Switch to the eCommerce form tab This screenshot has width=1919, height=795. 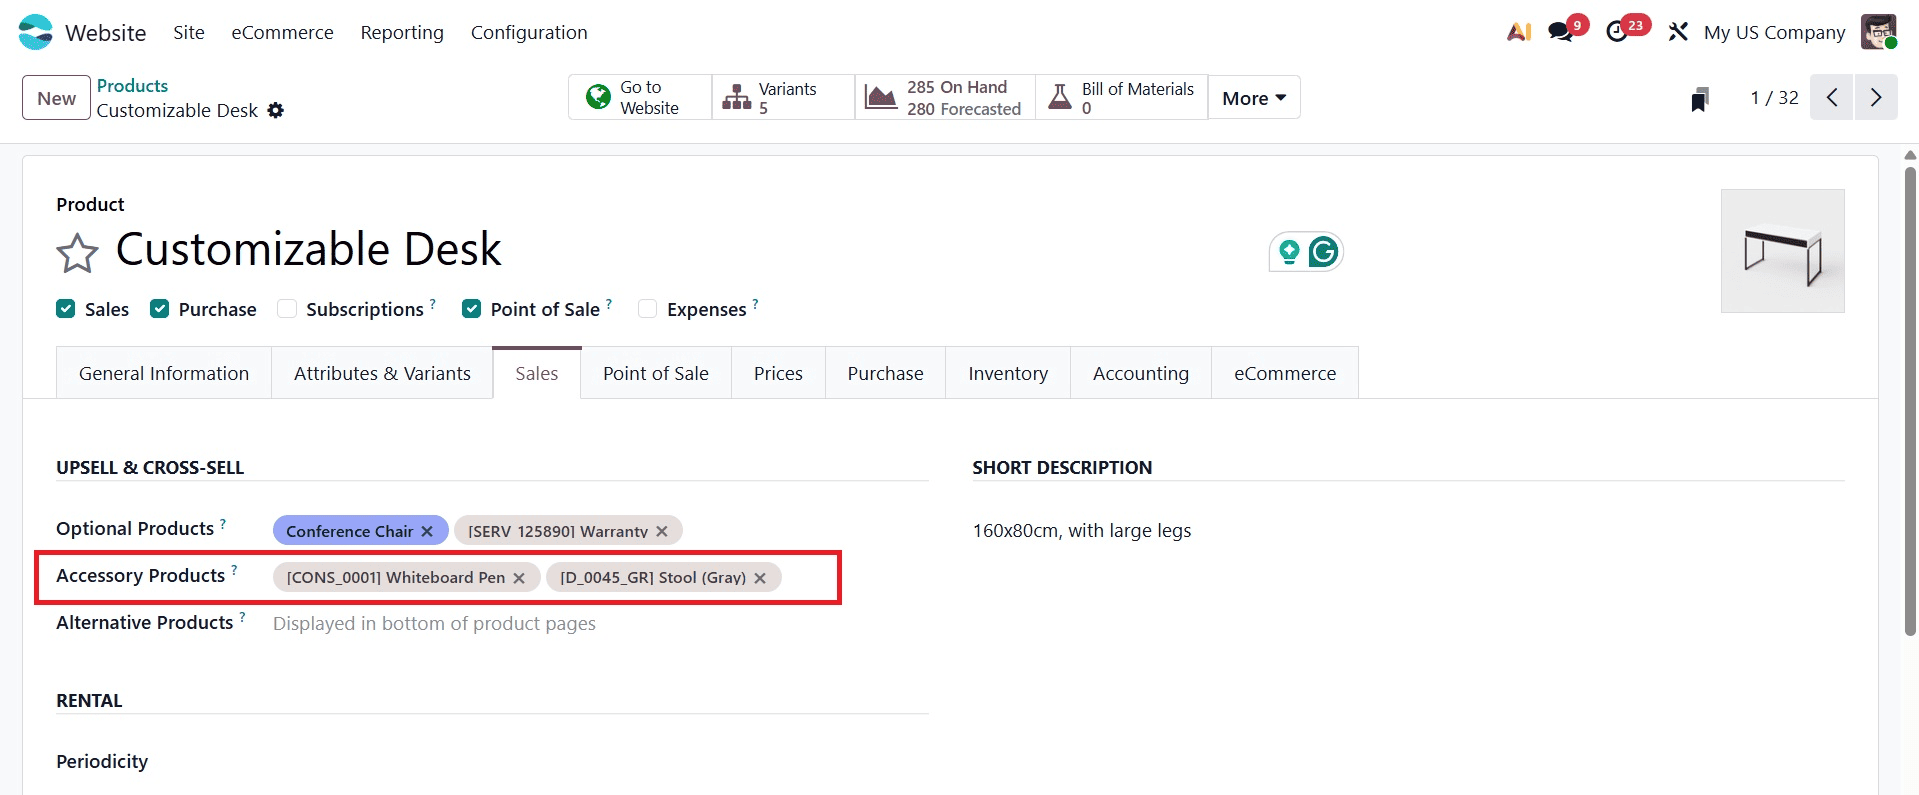coord(1285,373)
